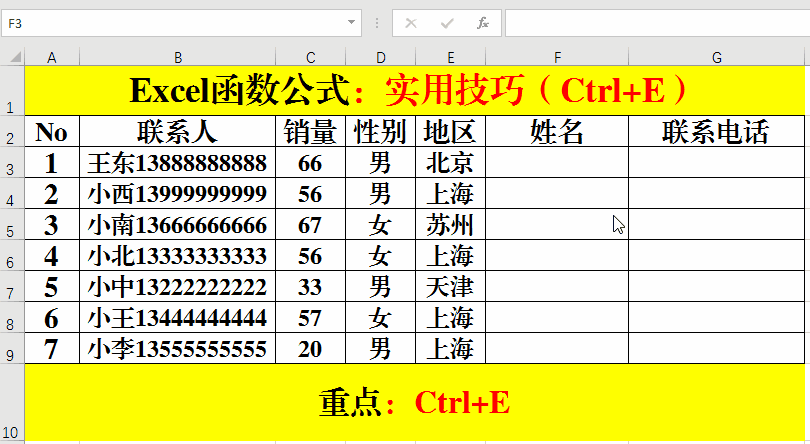This screenshot has height=444, width=810.
Task: Open the Insert Function fx icon
Action: 482,23
